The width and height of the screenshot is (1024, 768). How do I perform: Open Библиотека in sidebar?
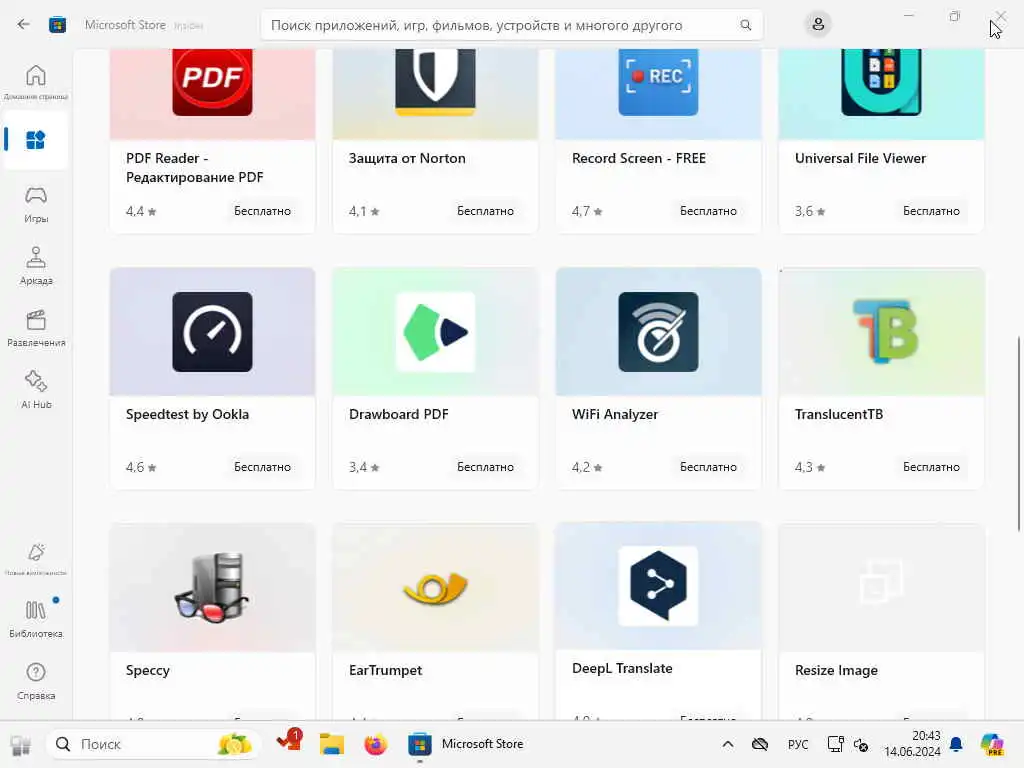36,619
